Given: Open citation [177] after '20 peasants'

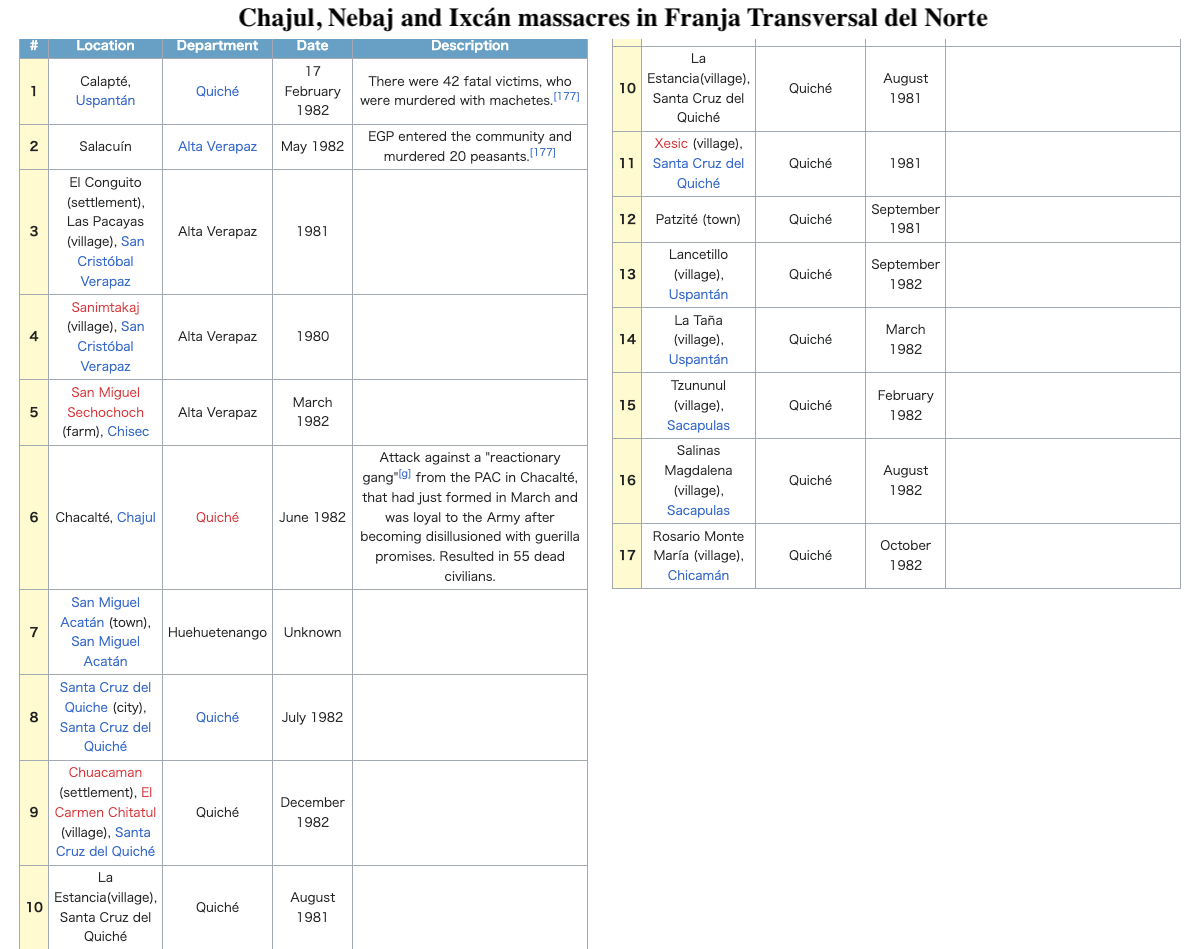Looking at the screenshot, I should click(x=542, y=152).
